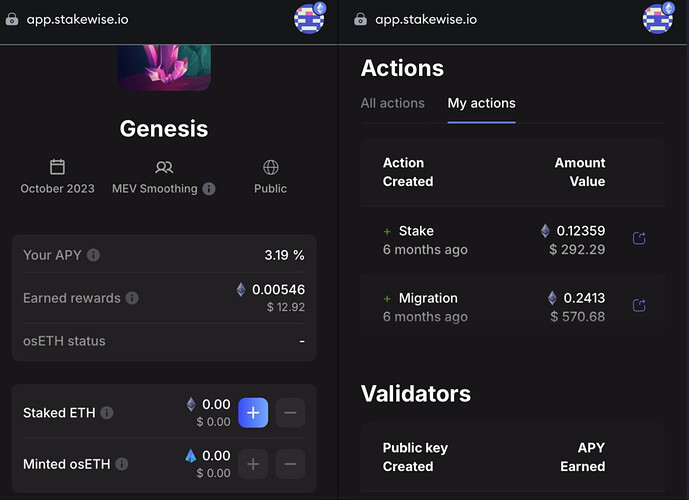Screen dimensions: 689x500
Task: Click the lock icon in right address bar
Action: [360, 19]
